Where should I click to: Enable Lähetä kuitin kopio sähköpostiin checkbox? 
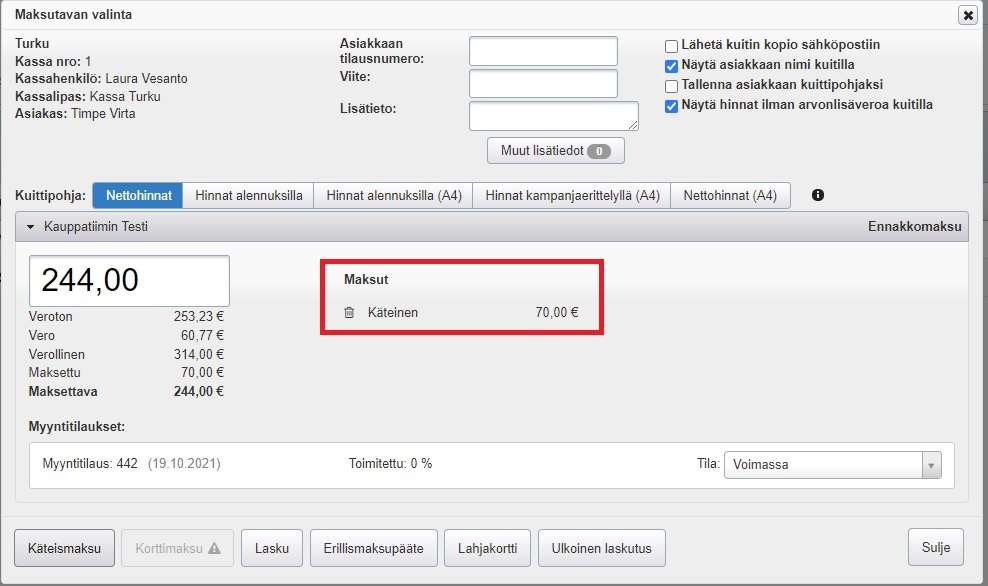coord(672,45)
